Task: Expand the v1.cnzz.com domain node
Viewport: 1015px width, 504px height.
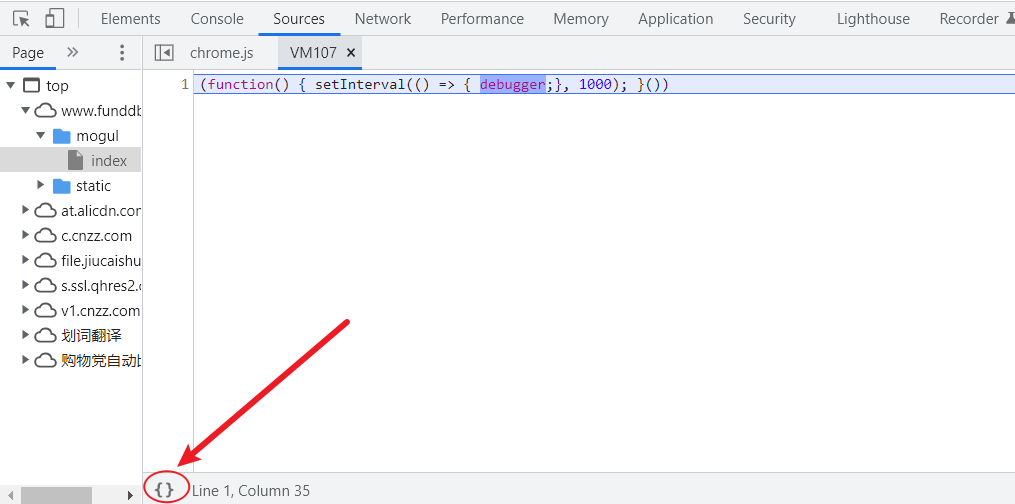Action: (25, 310)
